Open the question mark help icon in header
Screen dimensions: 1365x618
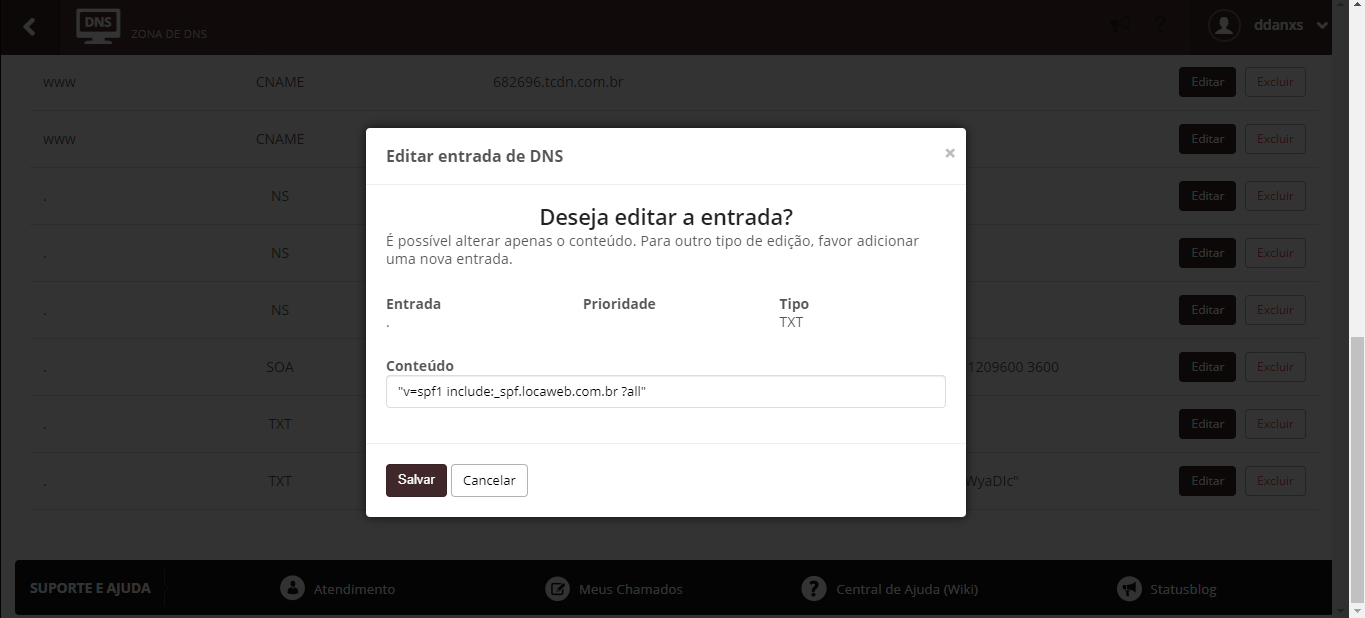coord(1161,26)
